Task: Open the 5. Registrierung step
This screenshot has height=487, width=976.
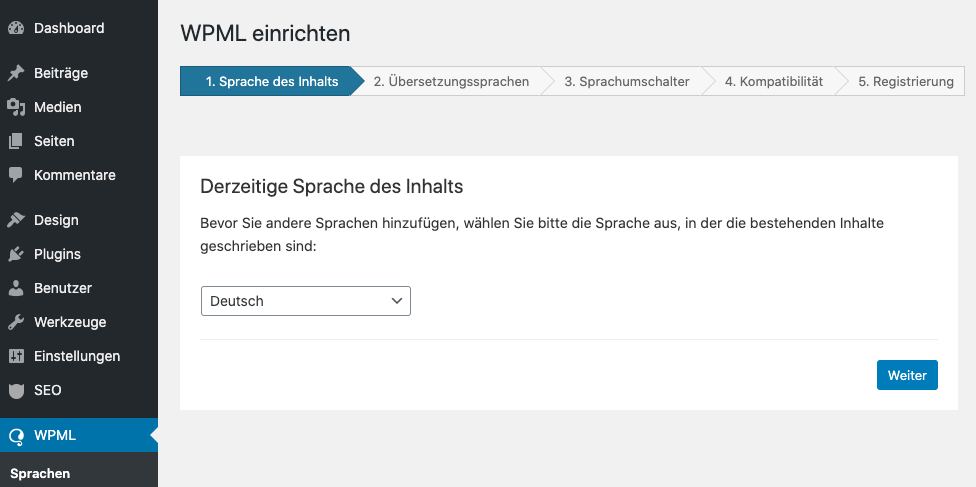Action: click(905, 82)
